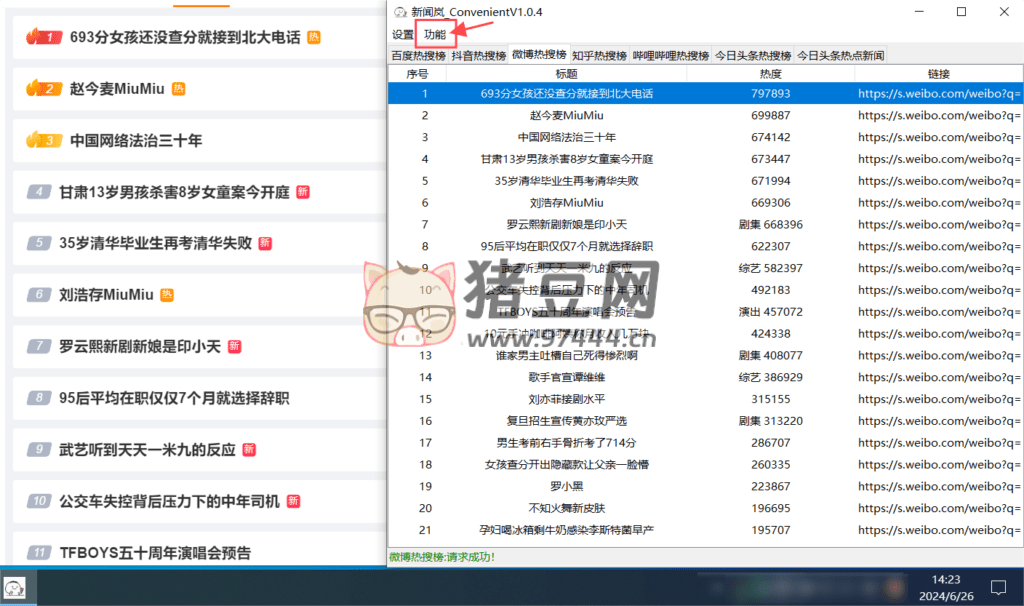Screen dimensions: 1024x606
Task: Click the 新 badge beside 罗云熙新剧新娘是印小天
Action: (x=234, y=347)
